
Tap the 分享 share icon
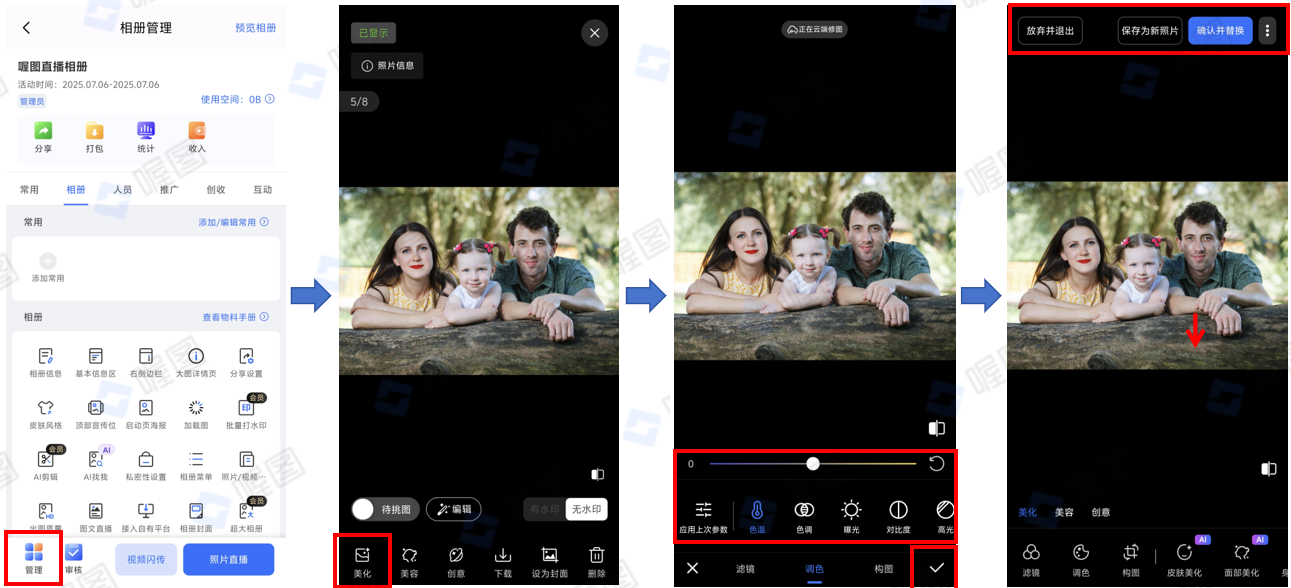pos(43,131)
